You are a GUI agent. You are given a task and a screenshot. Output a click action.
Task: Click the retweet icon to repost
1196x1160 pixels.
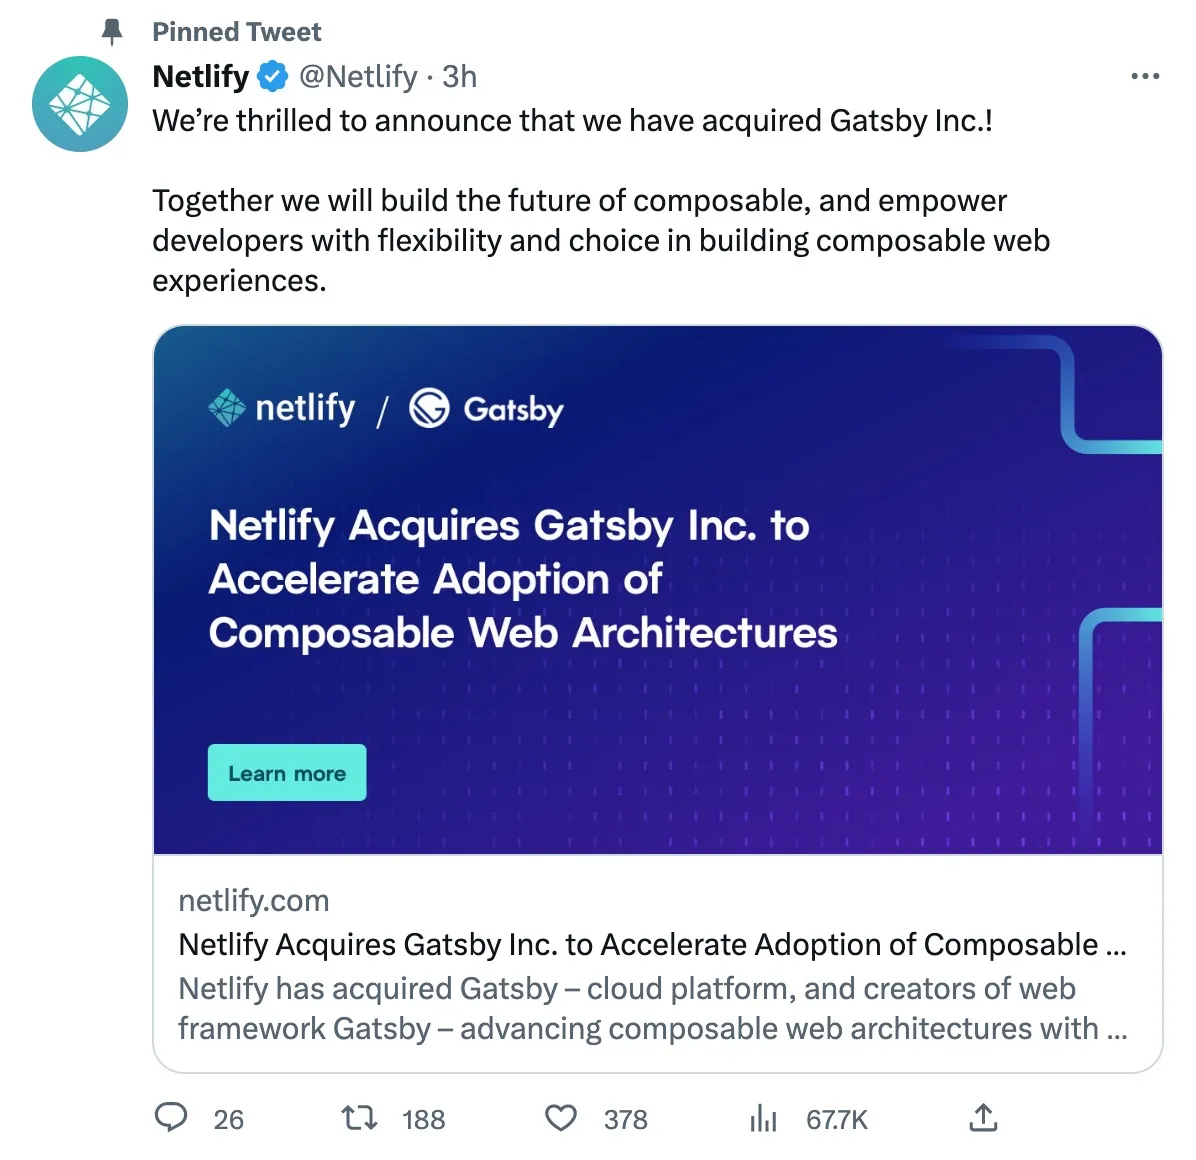(x=358, y=1119)
